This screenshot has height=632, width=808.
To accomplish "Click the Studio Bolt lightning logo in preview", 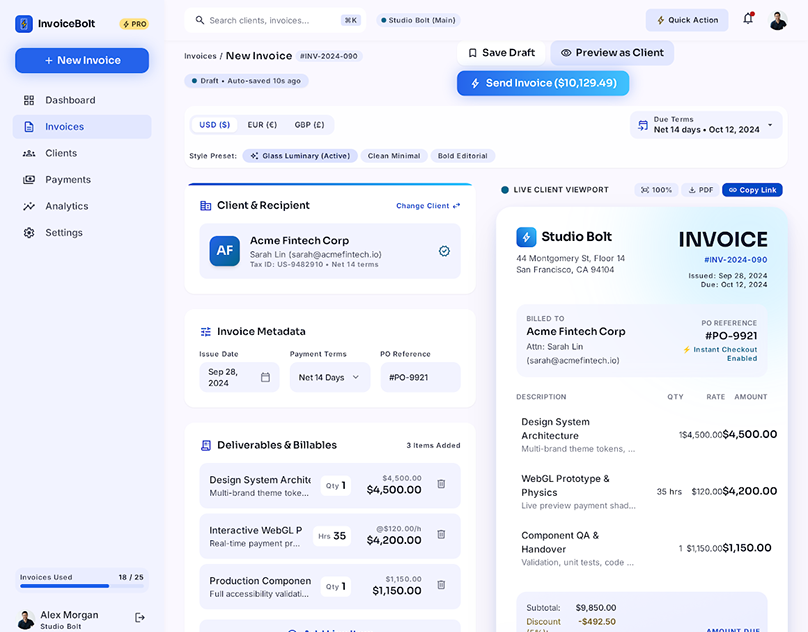I will tap(526, 237).
